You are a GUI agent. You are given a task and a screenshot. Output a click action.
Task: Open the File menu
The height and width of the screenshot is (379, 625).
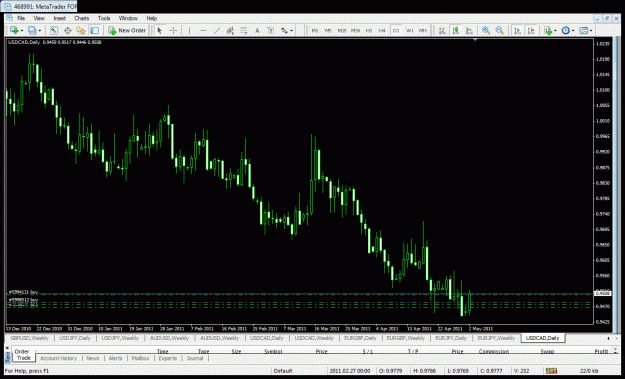[x=21, y=18]
